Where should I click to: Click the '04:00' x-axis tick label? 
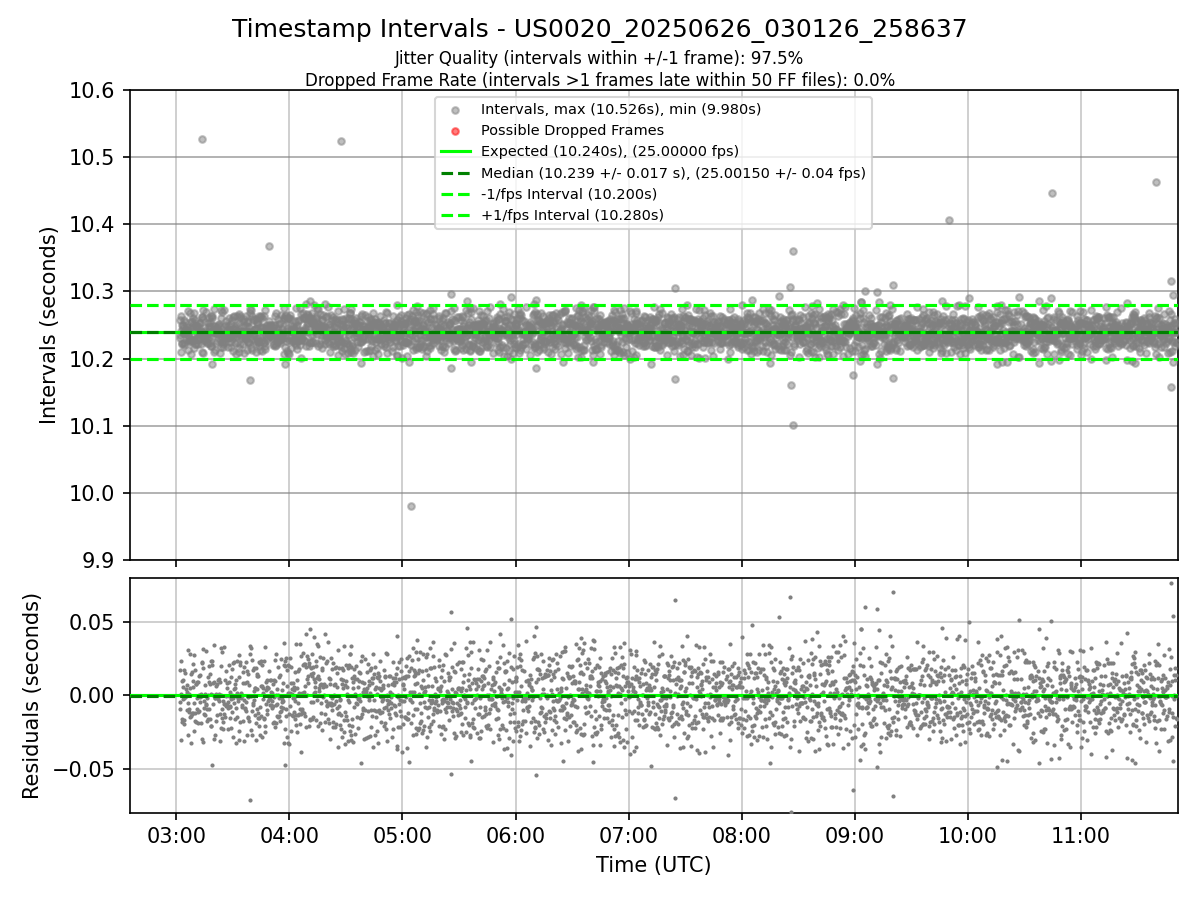point(289,836)
